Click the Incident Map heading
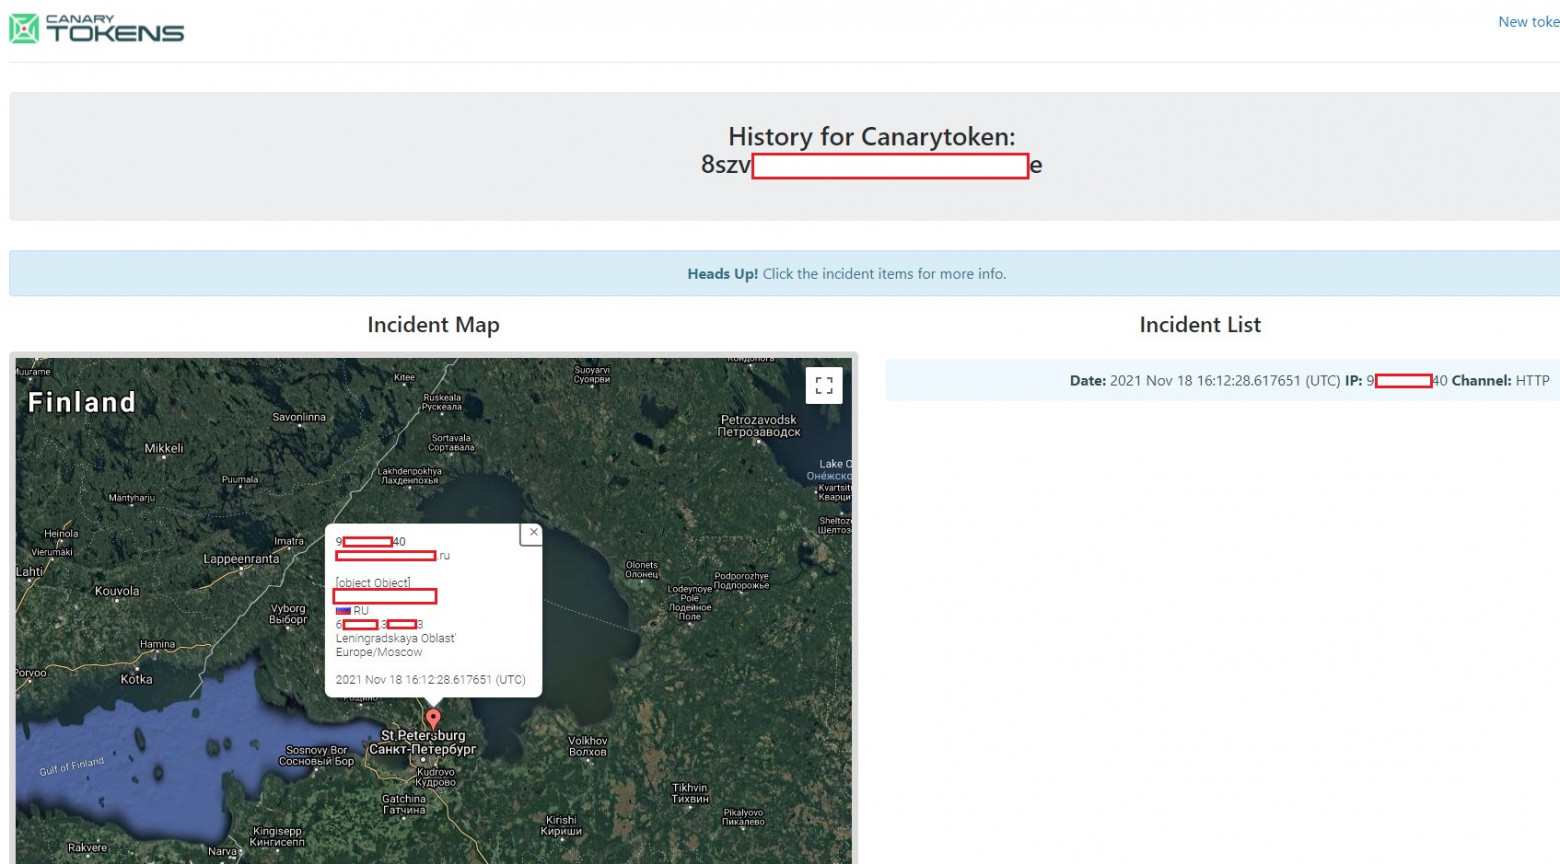 point(433,324)
